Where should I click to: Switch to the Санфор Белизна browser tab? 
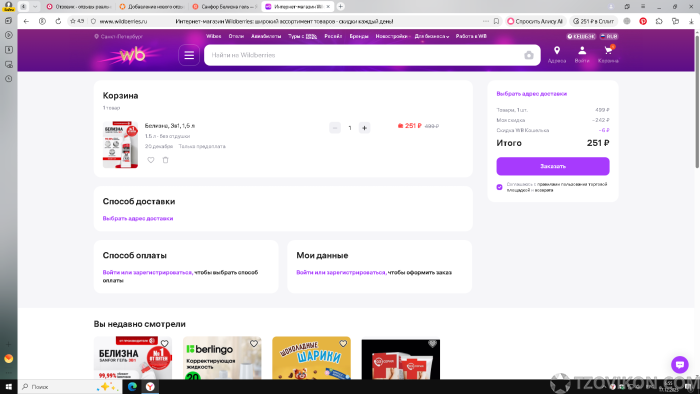[225, 7]
